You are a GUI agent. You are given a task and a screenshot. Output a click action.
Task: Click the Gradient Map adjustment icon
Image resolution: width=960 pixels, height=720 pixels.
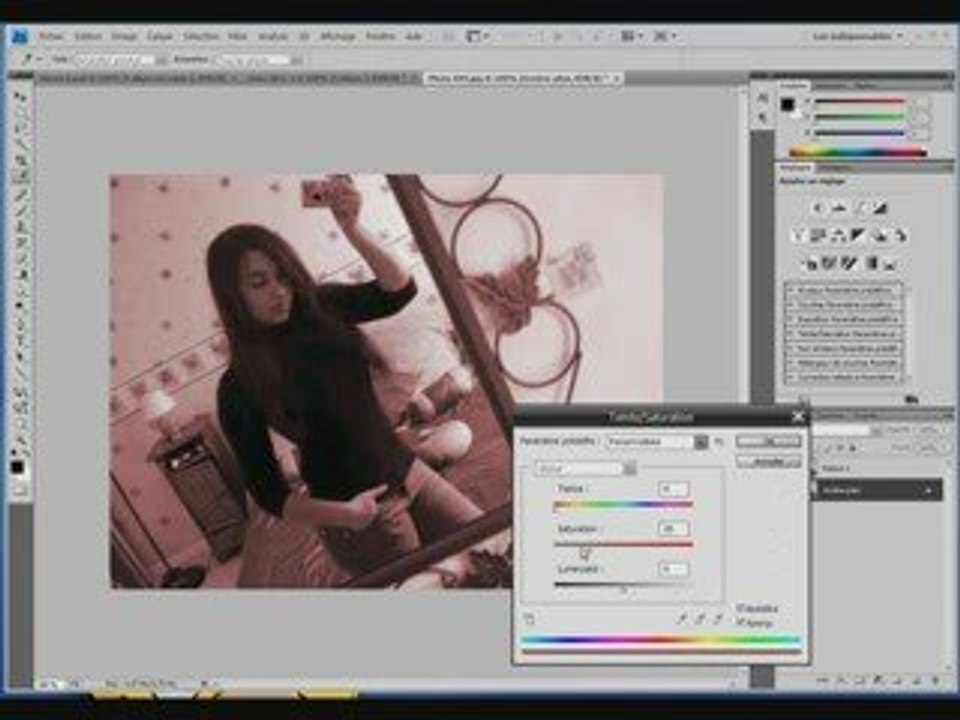(870, 263)
